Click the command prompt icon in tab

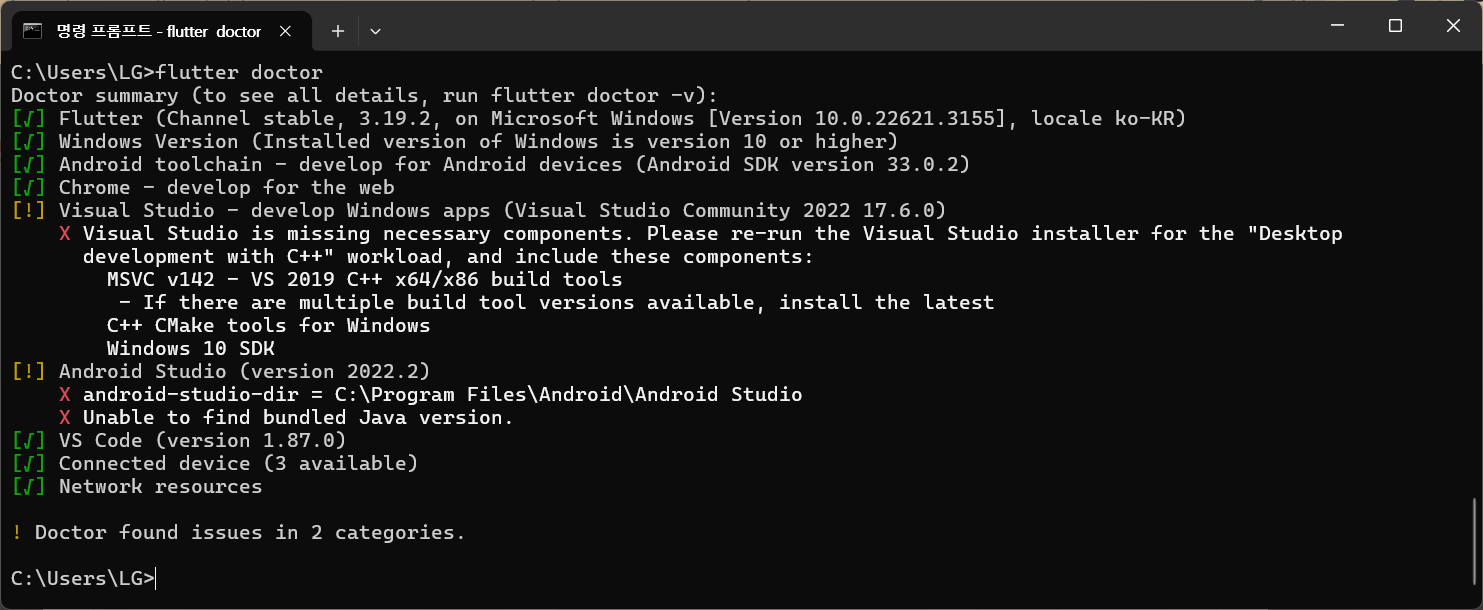coord(33,31)
